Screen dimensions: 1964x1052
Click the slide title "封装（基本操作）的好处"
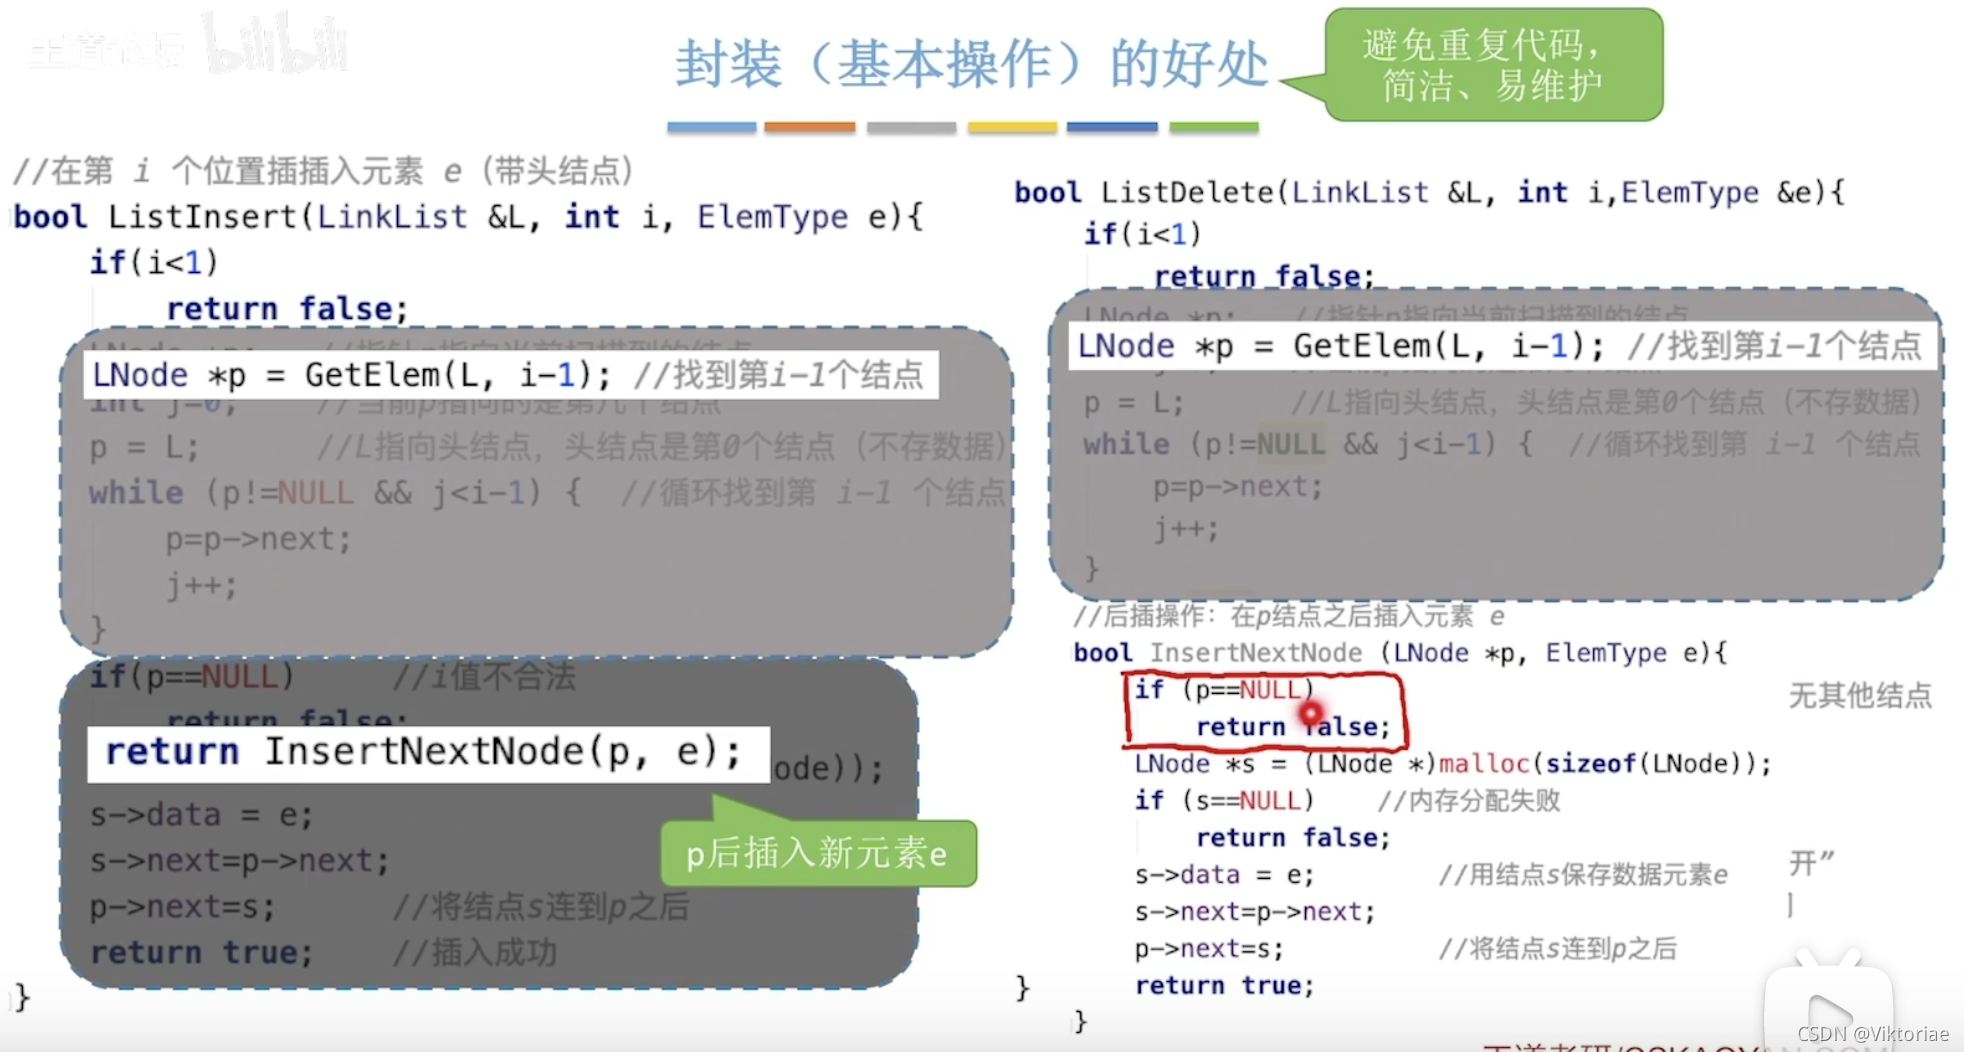tap(972, 64)
